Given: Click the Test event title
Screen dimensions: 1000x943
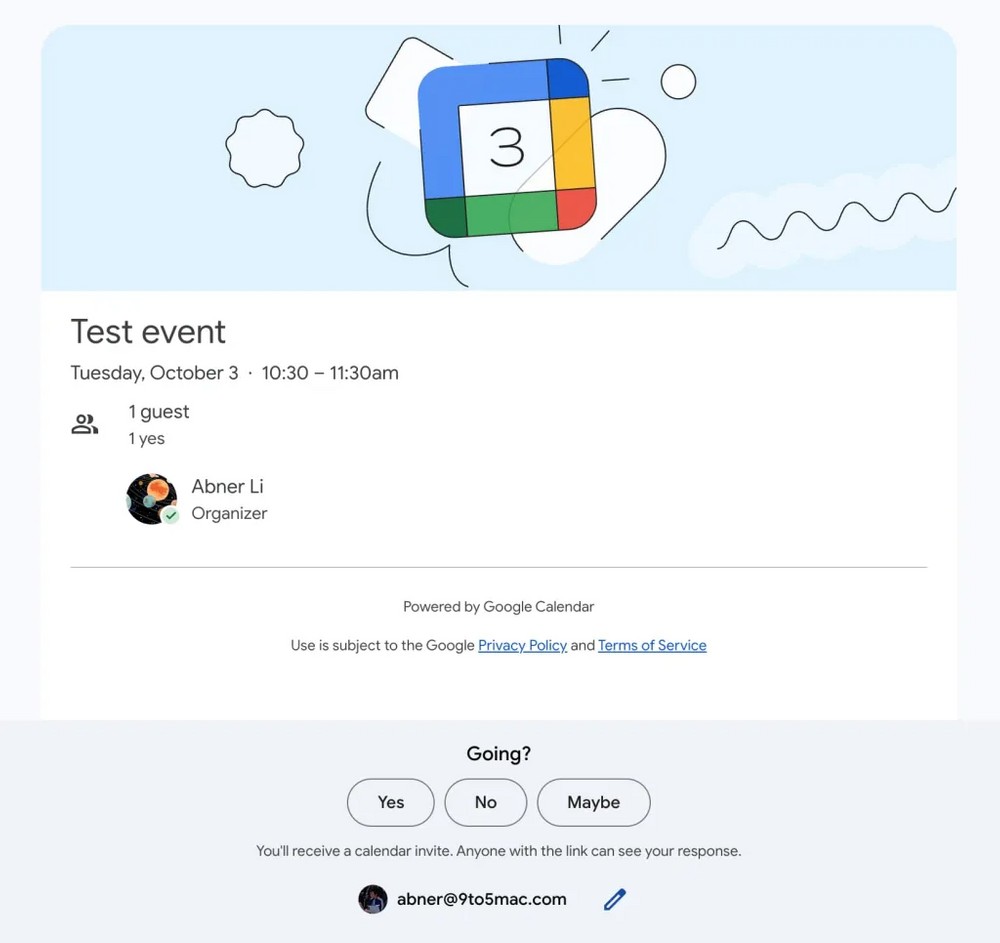Looking at the screenshot, I should [x=149, y=331].
